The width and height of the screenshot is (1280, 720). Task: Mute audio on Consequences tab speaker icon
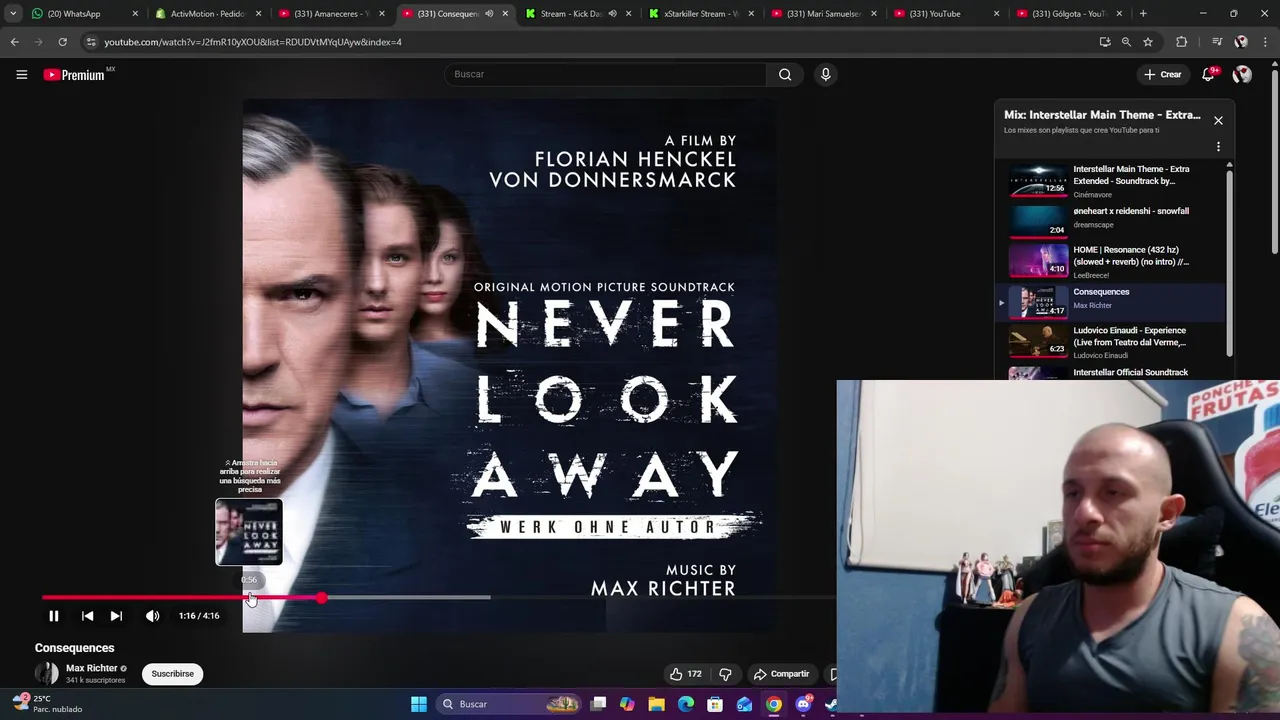[x=489, y=14]
